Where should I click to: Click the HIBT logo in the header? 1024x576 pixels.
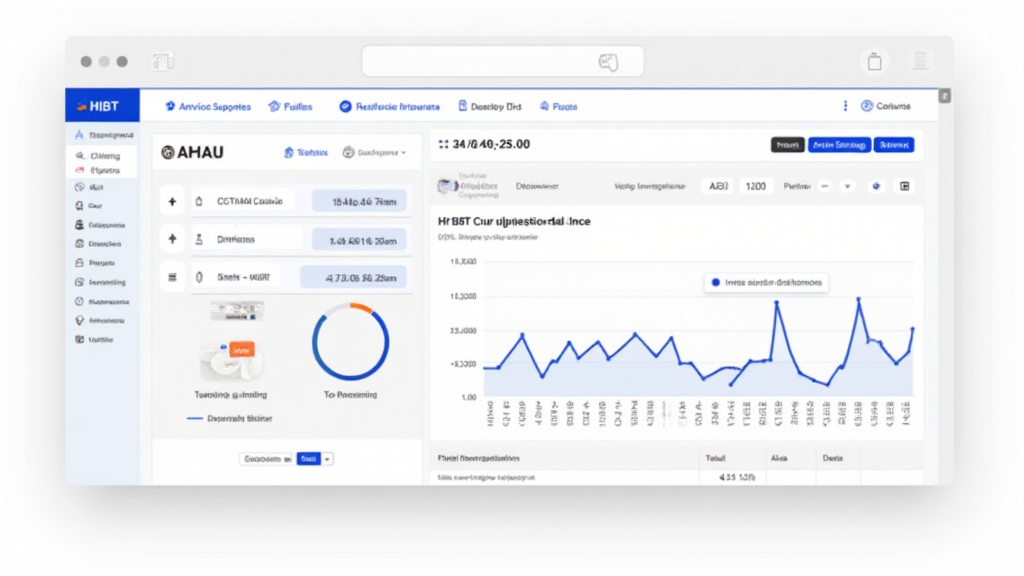102,106
